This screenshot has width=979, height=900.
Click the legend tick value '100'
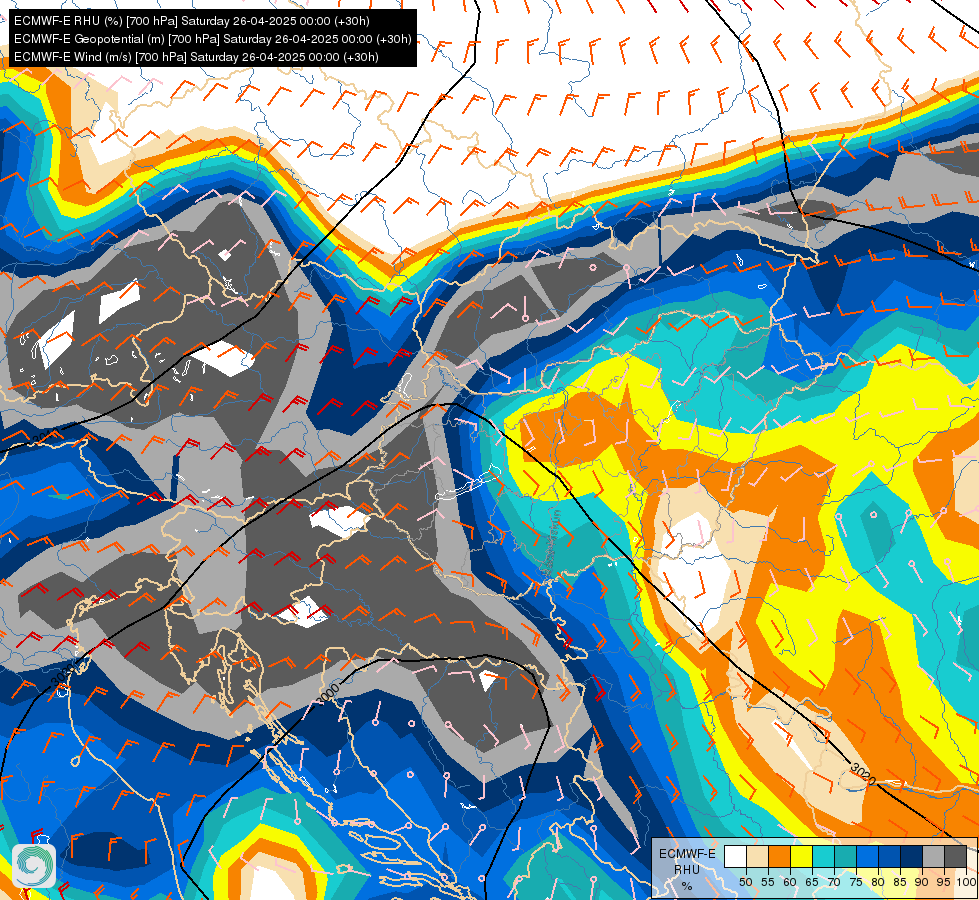click(x=966, y=883)
